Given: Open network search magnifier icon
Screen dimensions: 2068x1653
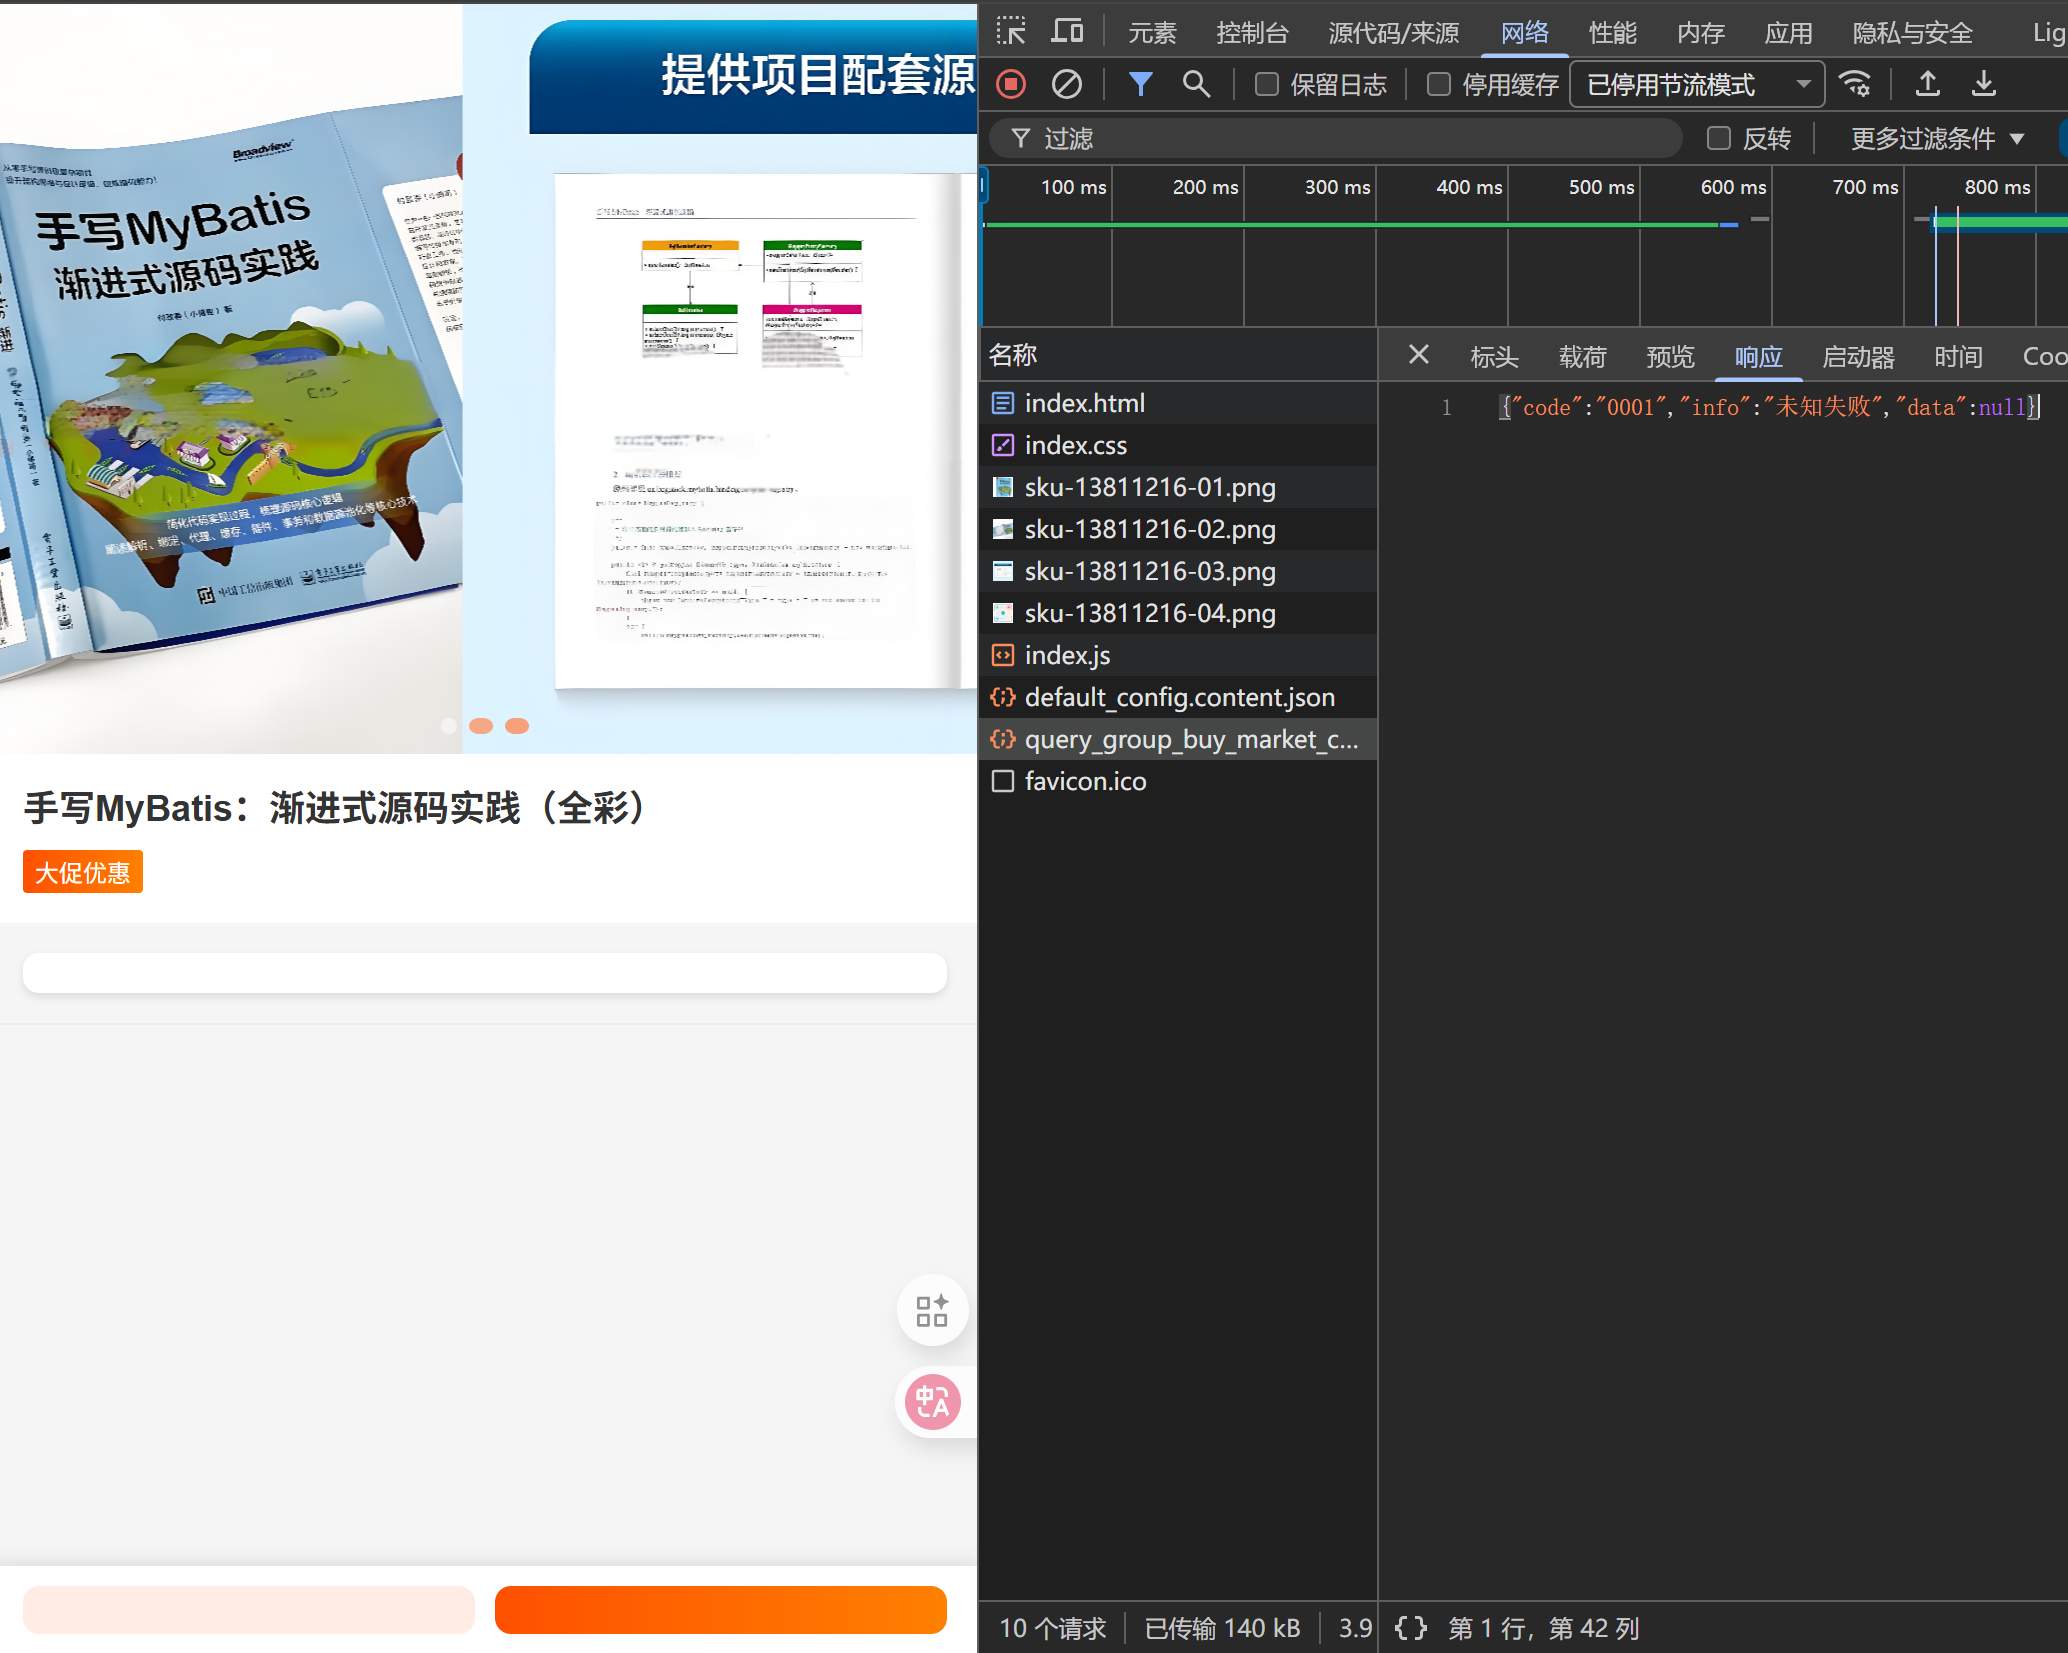Looking at the screenshot, I should pyautogui.click(x=1196, y=85).
